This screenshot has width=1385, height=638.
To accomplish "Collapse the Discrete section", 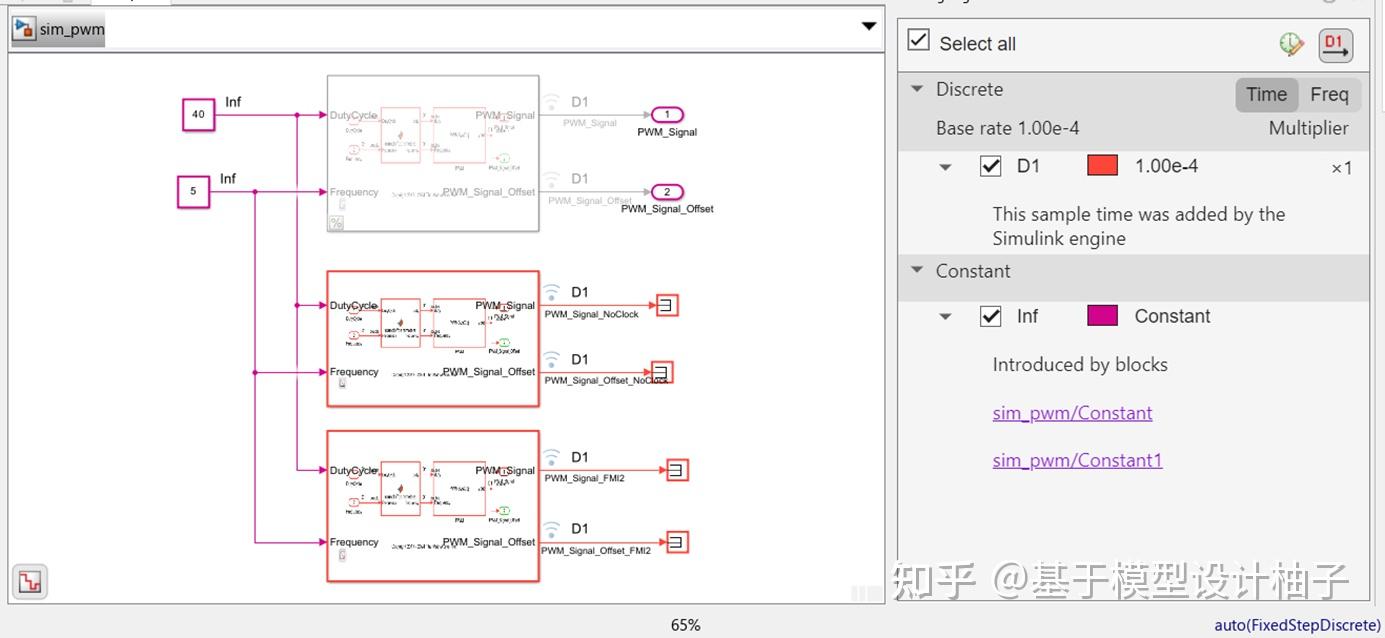I will point(918,89).
